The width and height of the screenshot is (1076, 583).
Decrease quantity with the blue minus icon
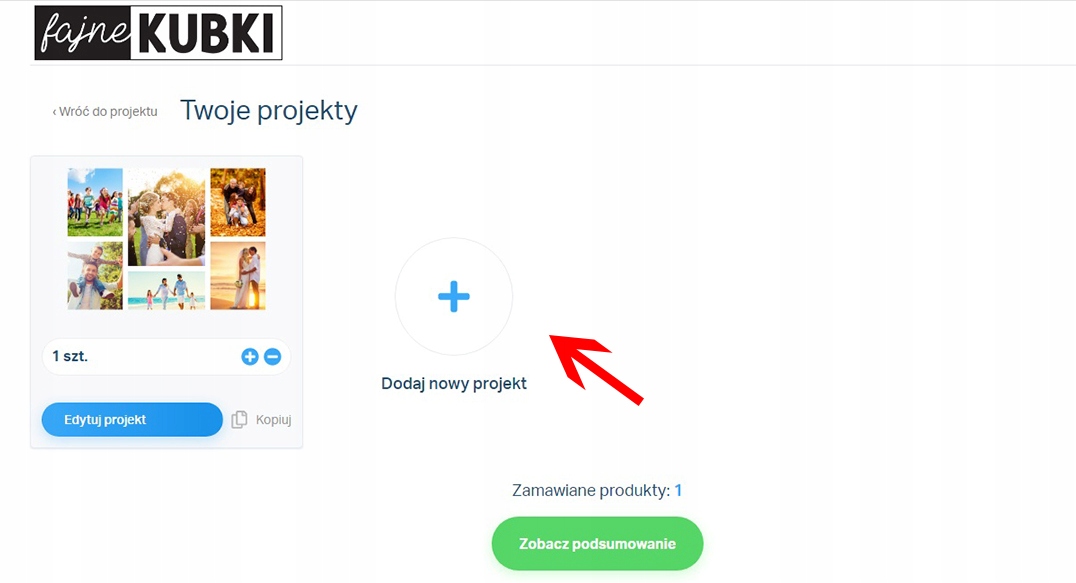[x=272, y=357]
